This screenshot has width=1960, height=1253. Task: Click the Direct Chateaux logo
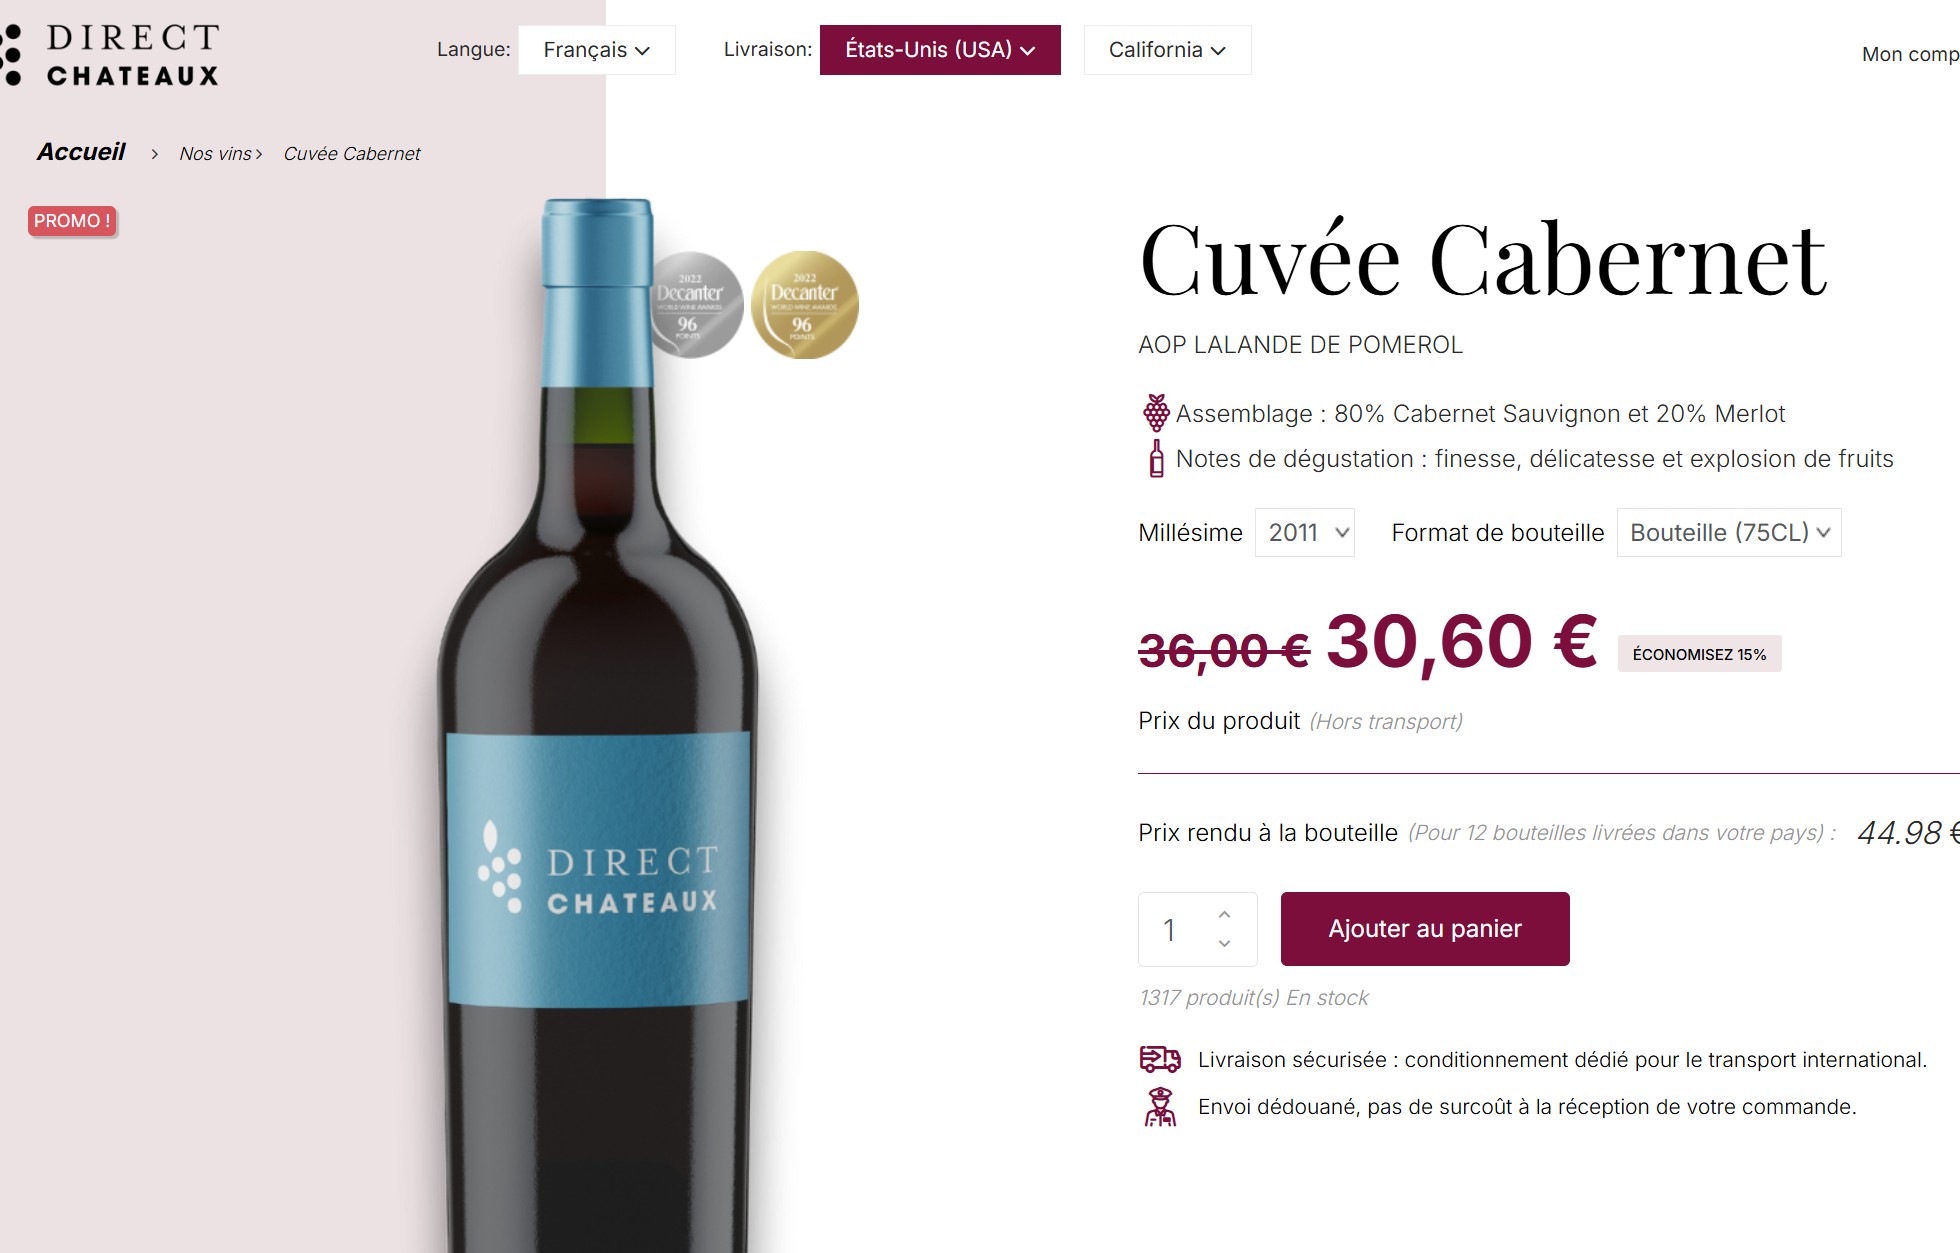point(110,55)
